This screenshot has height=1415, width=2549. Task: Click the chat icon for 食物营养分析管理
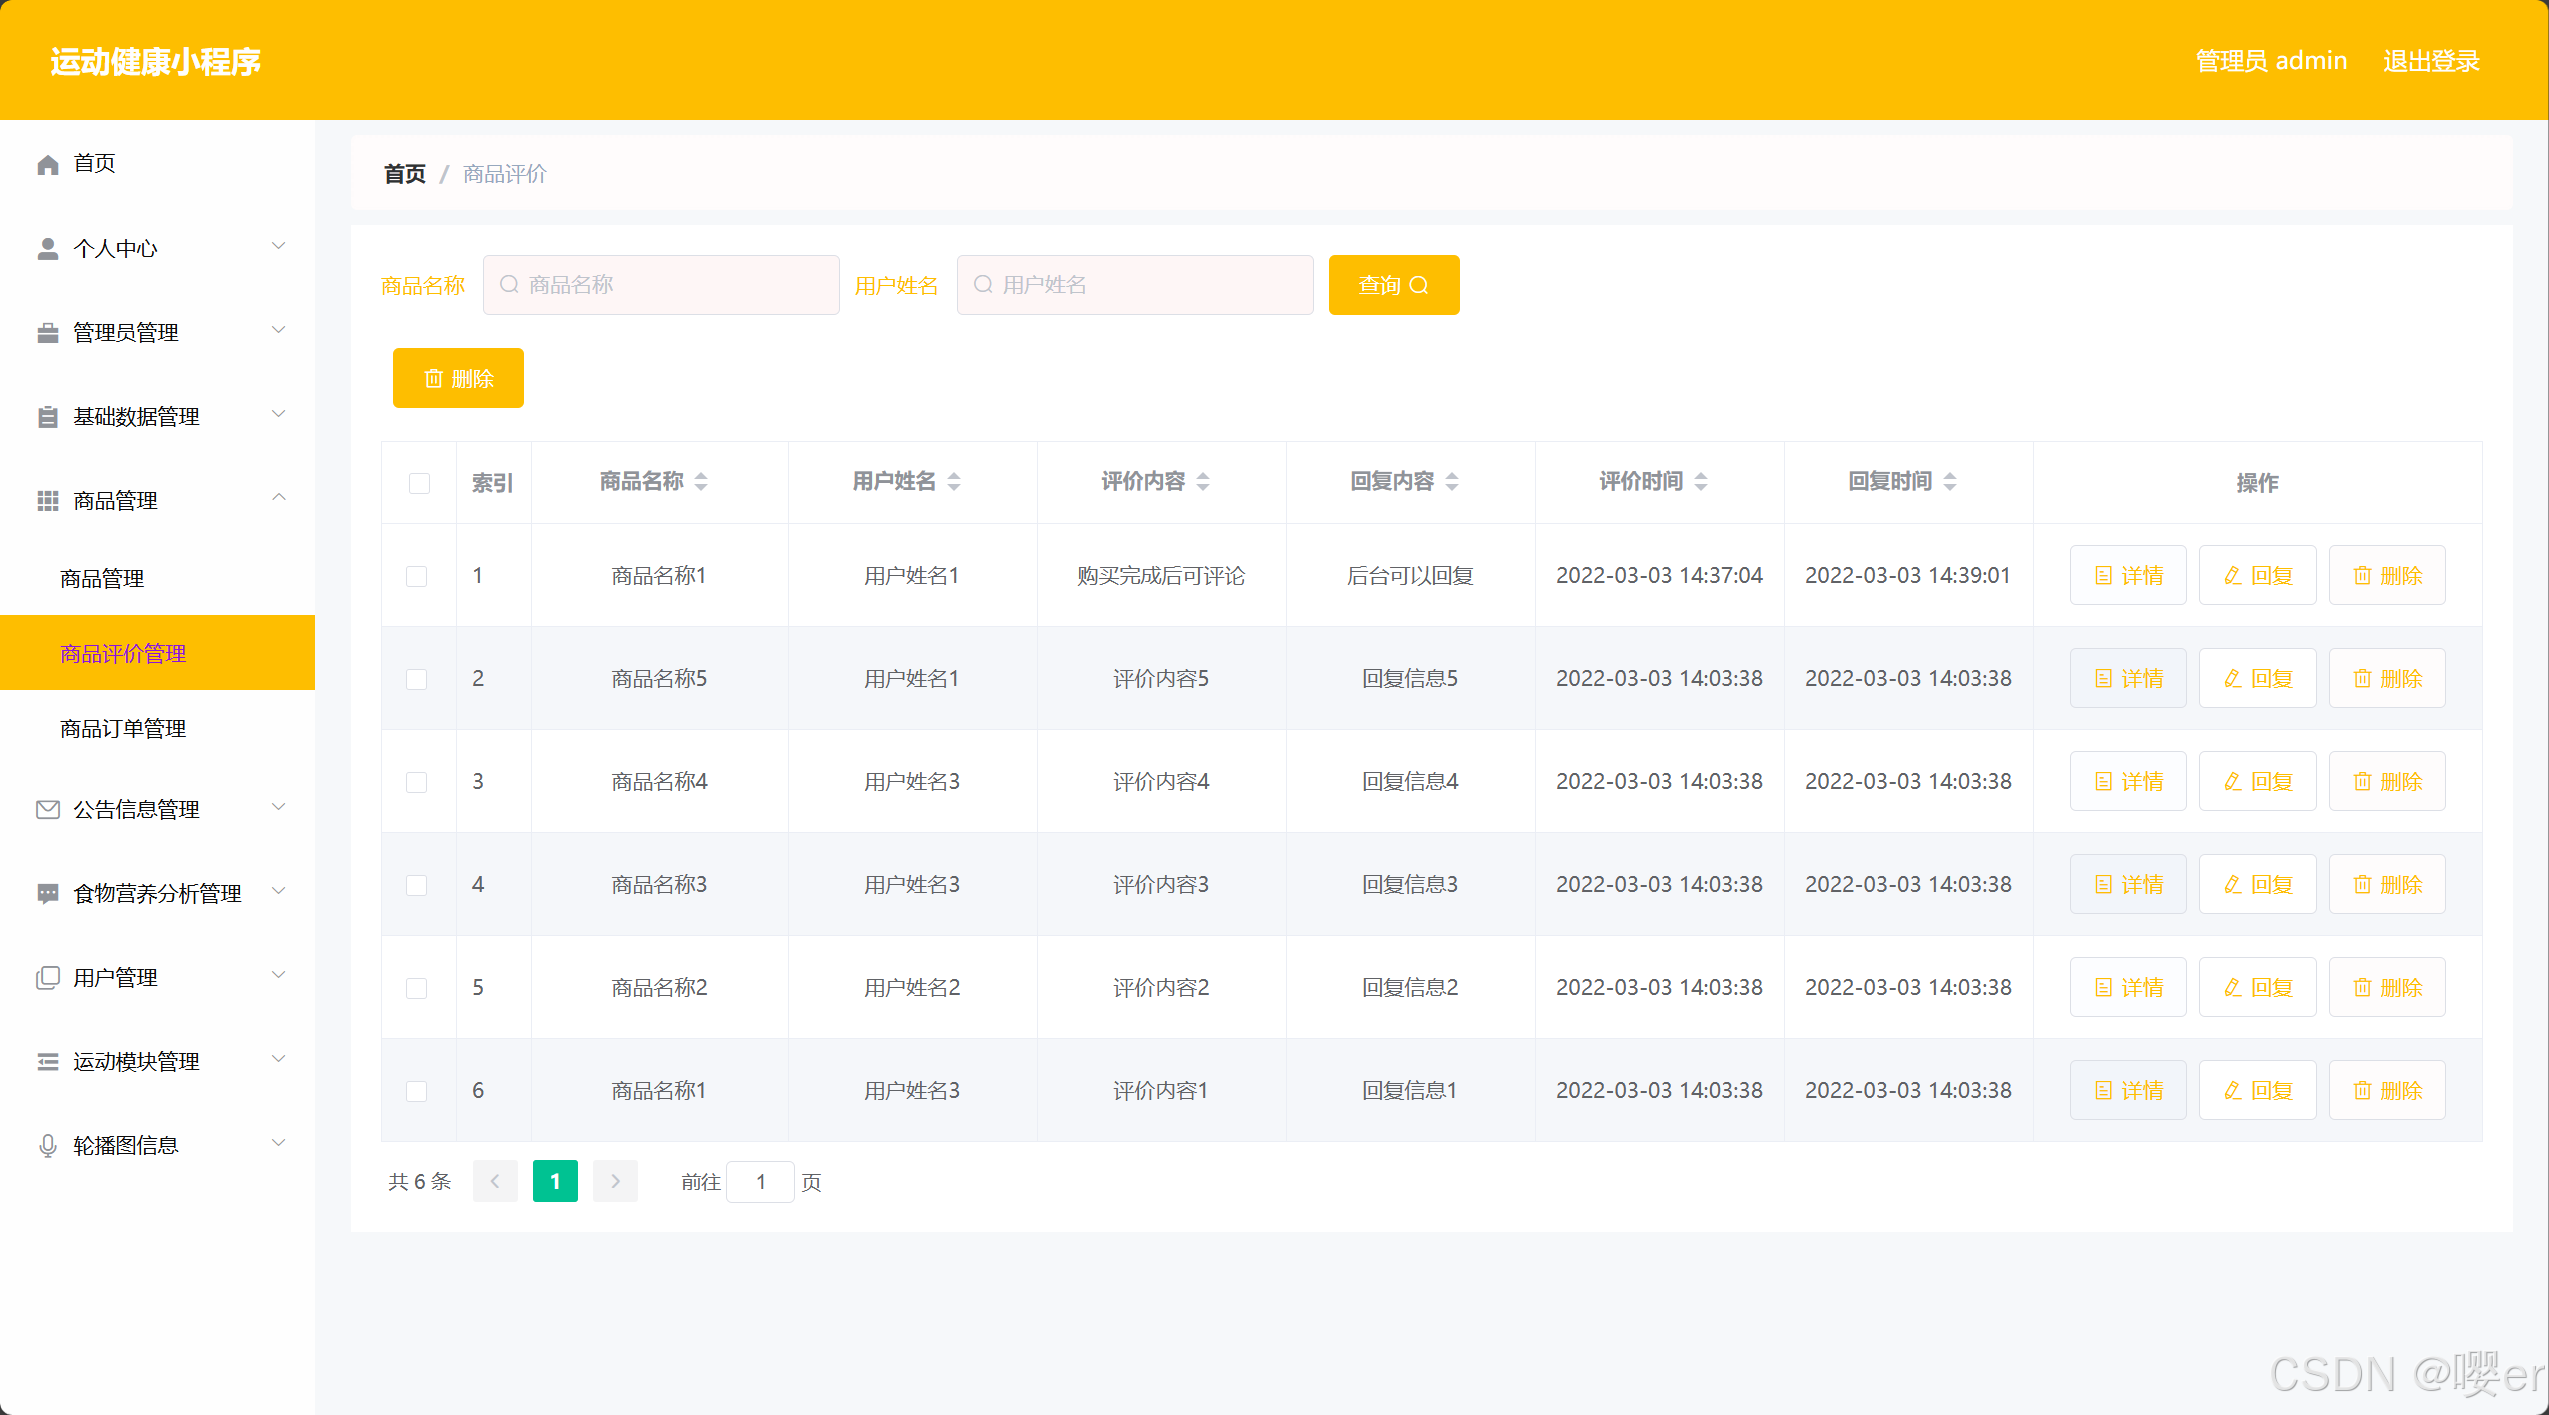(47, 893)
